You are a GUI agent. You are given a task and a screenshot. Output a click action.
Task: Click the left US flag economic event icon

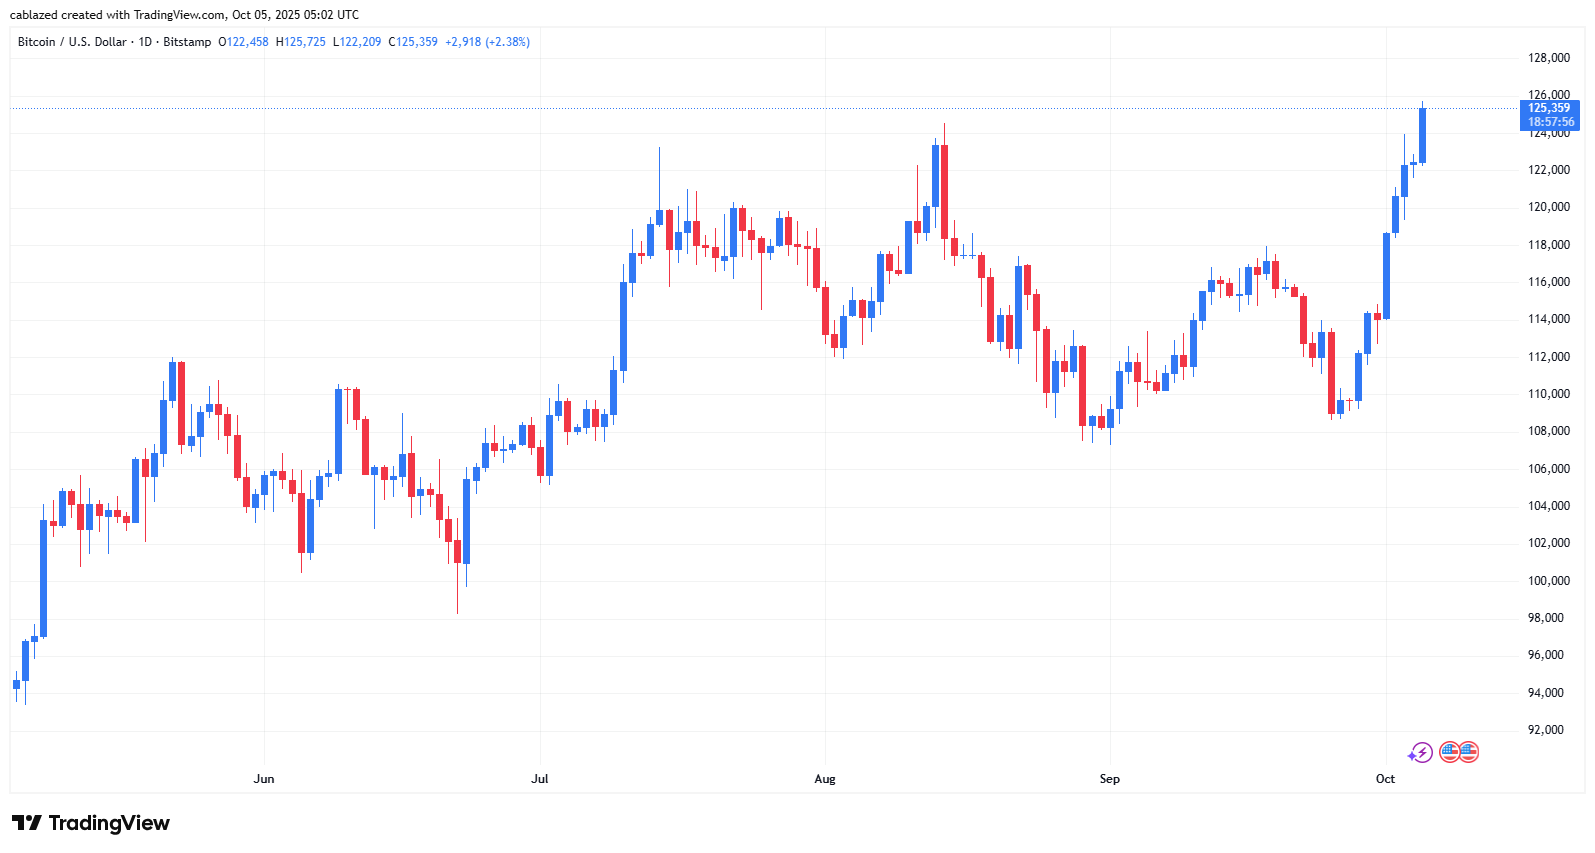click(1449, 752)
